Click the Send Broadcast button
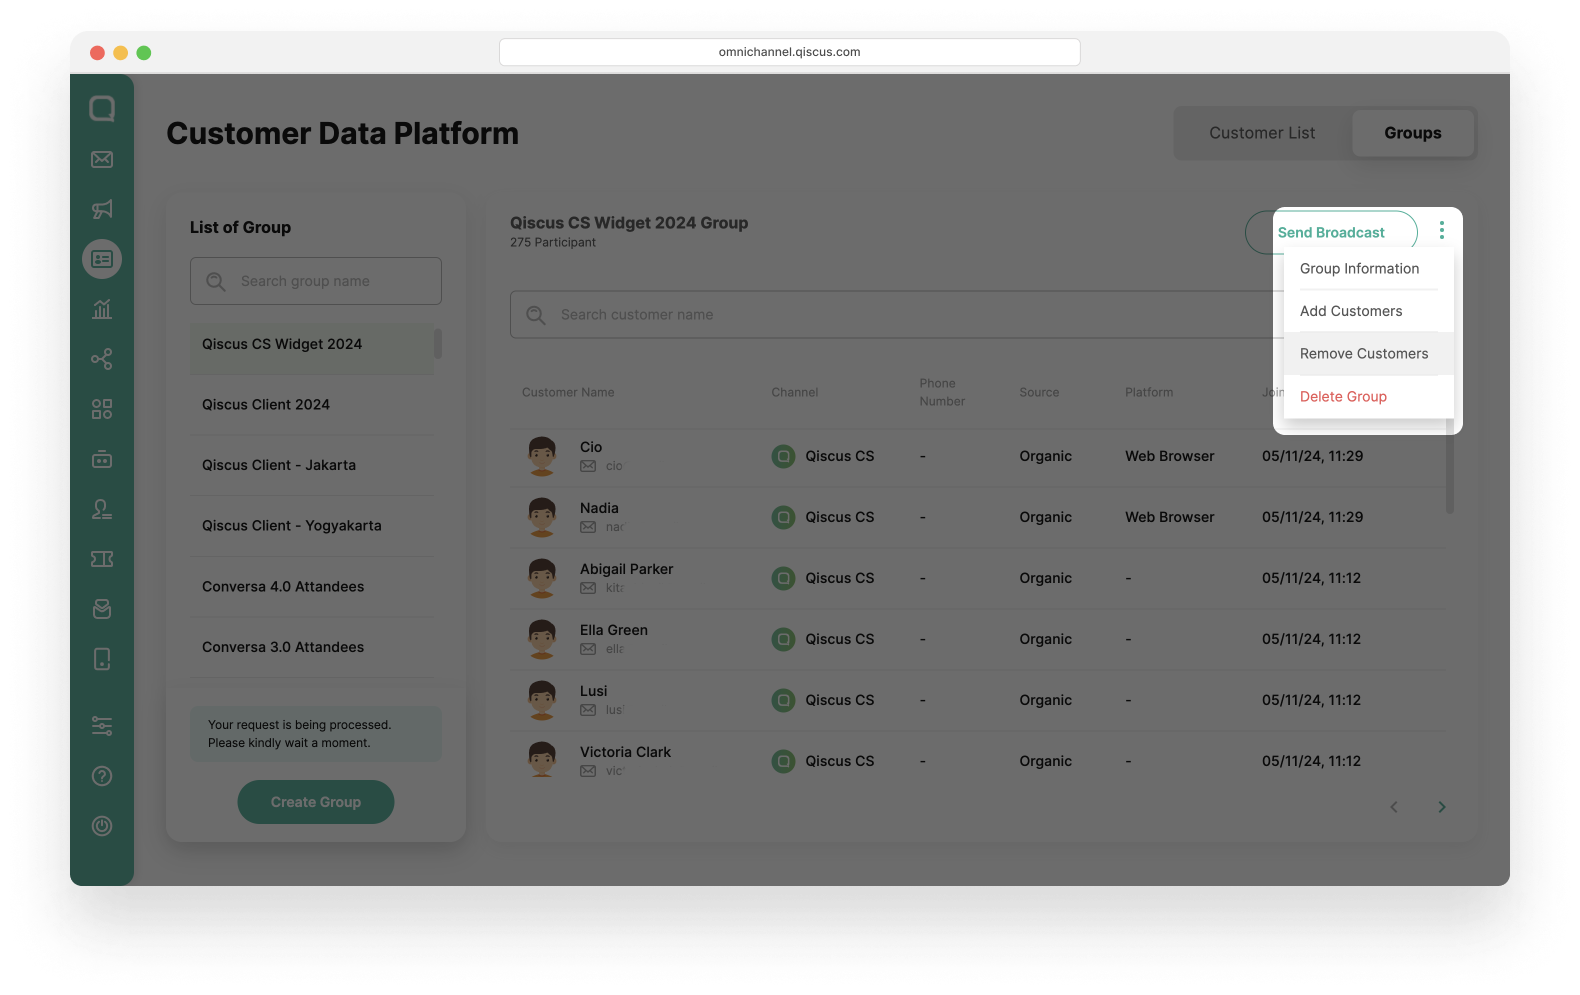The height and width of the screenshot is (995, 1580). pos(1331,233)
